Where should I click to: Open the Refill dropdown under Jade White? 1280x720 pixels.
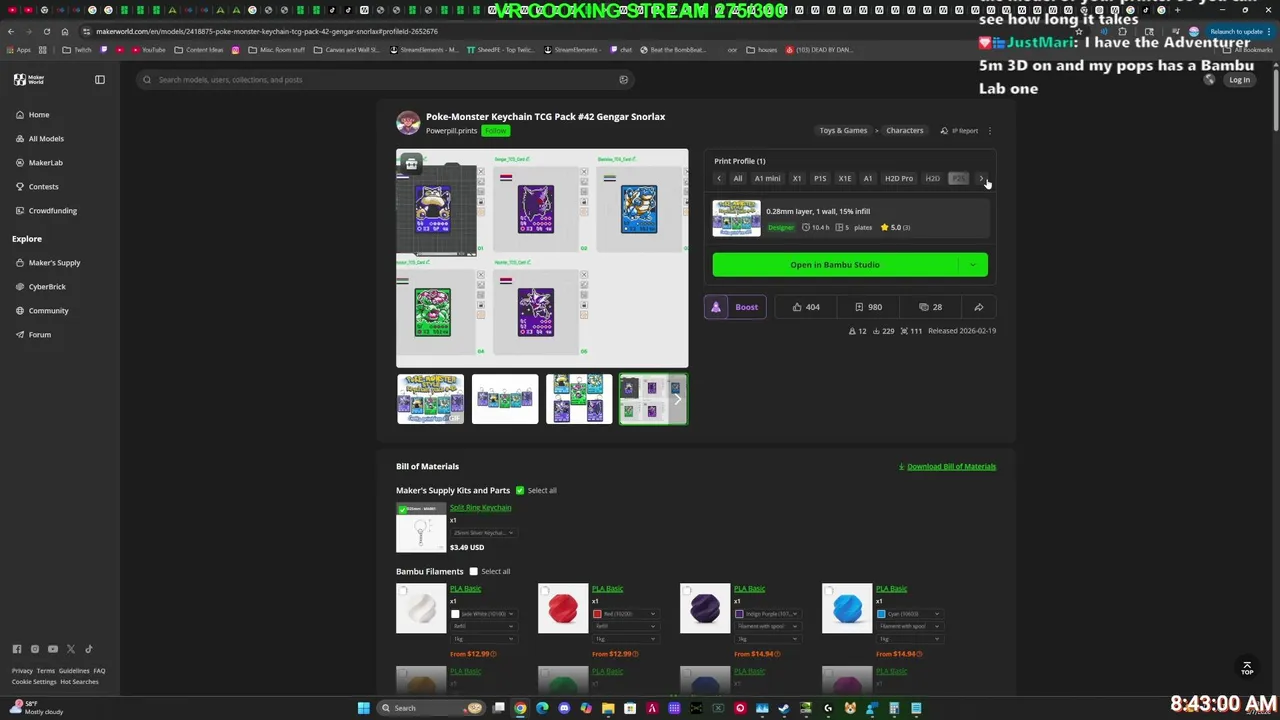(483, 626)
